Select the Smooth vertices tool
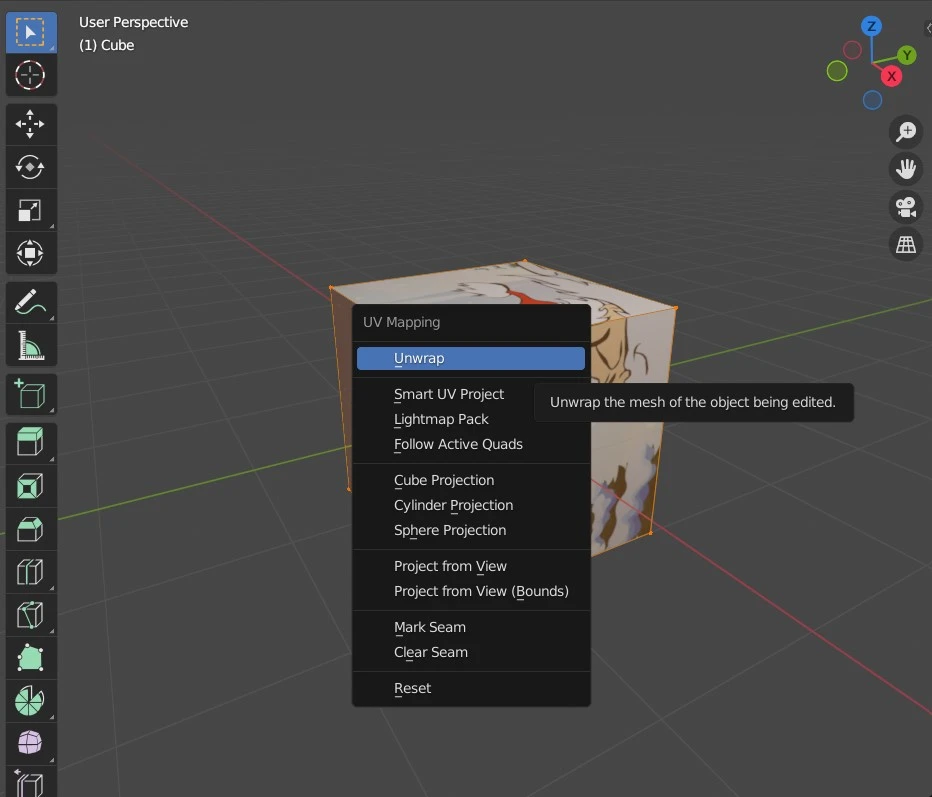The image size is (932, 797). click(x=31, y=744)
